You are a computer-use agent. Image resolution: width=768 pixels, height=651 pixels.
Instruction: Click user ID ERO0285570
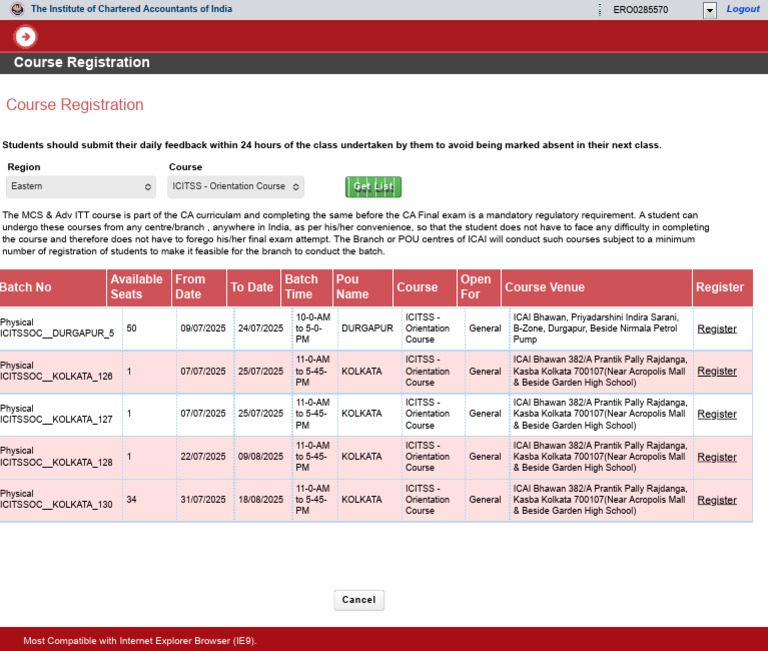[x=640, y=10]
